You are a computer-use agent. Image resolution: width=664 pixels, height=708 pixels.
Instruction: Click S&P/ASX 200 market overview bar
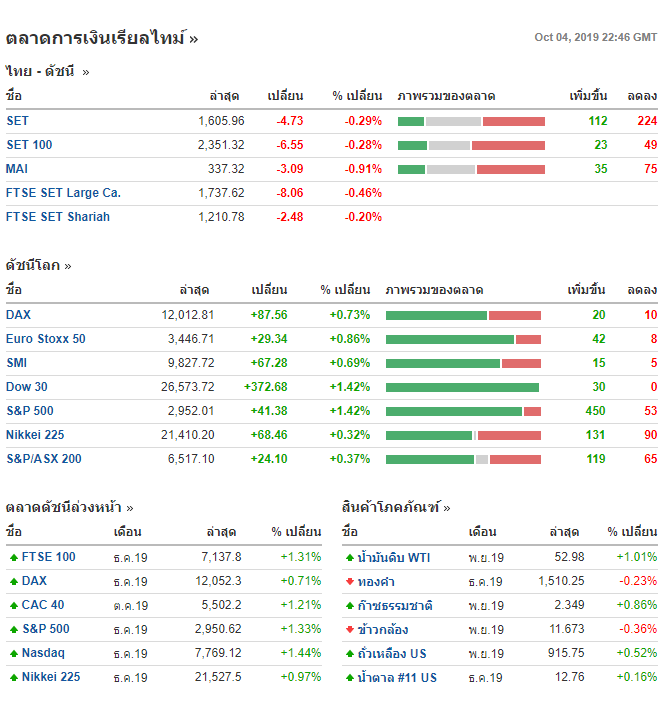[x=464, y=459]
